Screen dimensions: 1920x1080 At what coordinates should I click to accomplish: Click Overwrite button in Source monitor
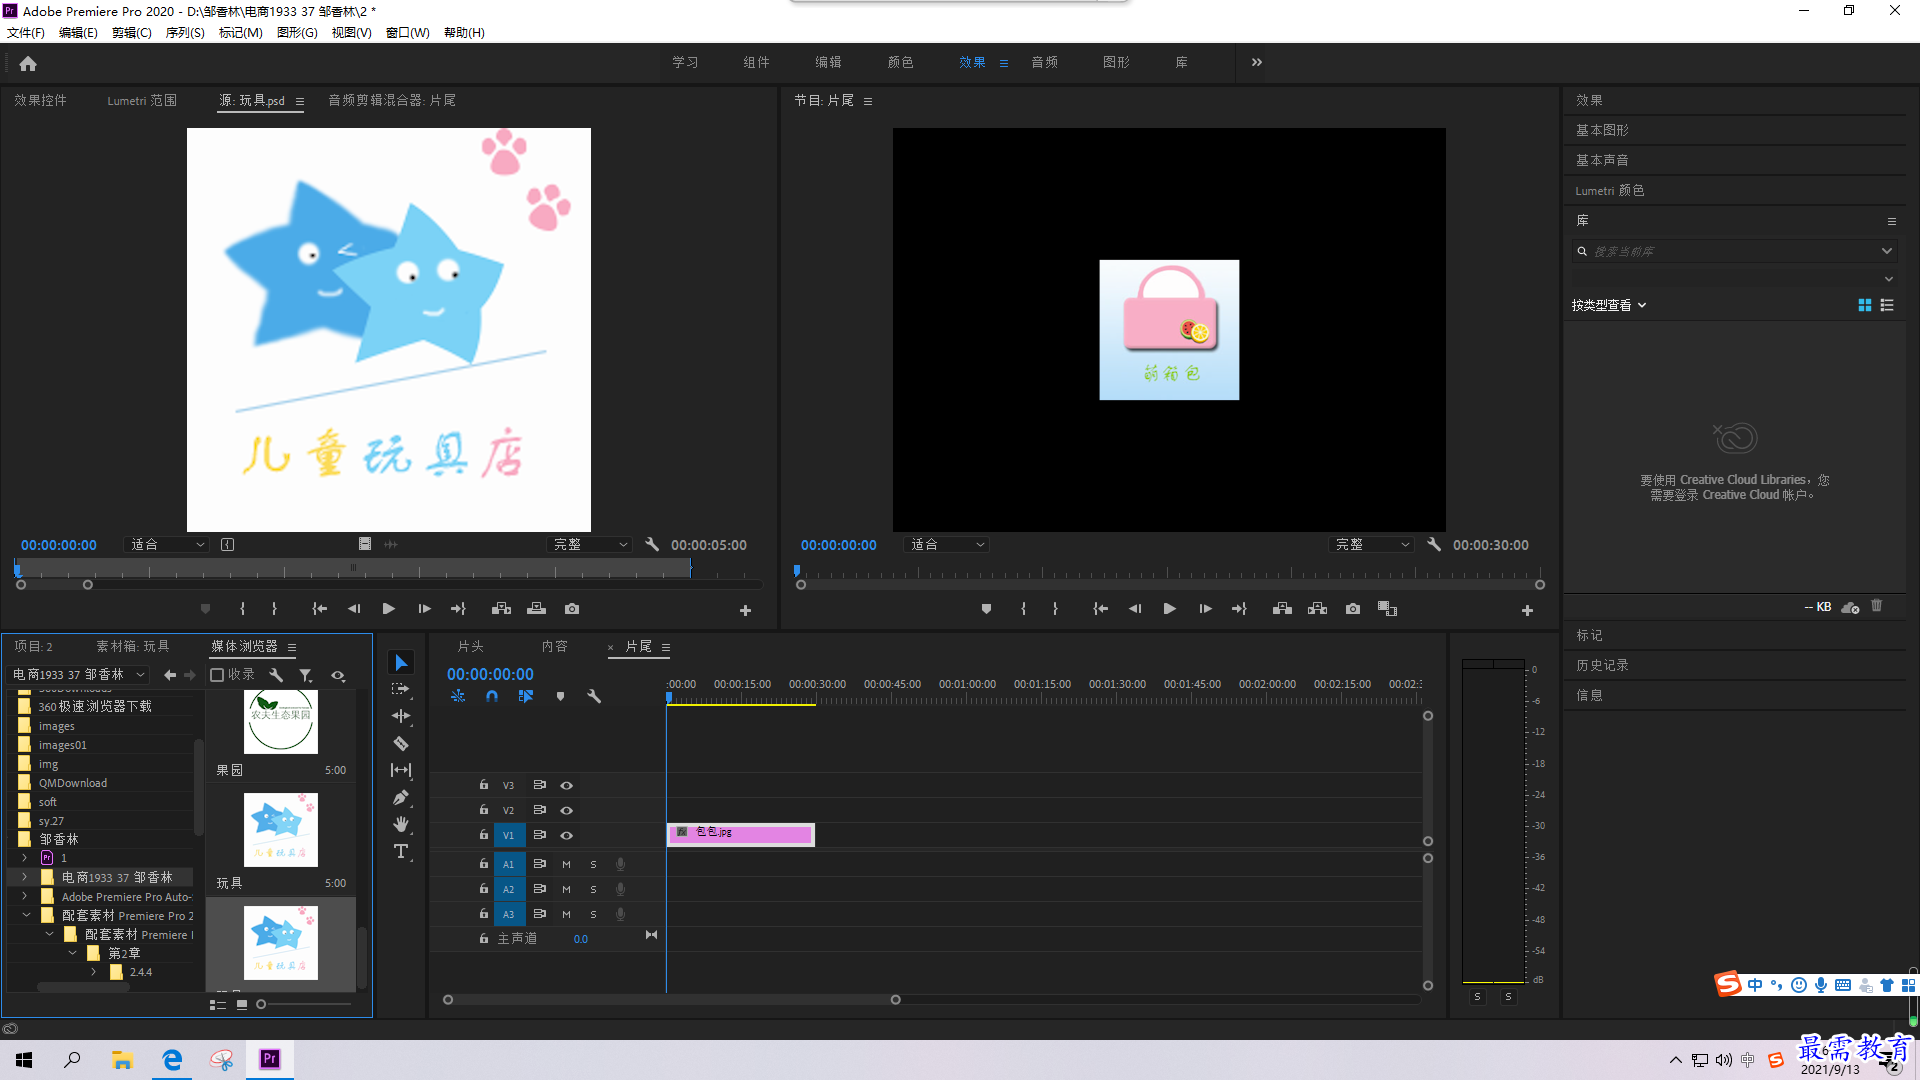tap(537, 609)
